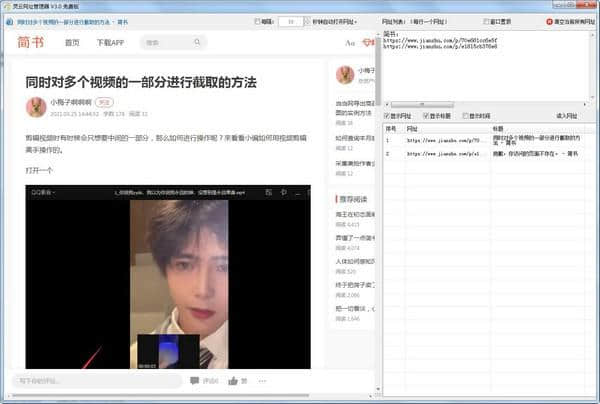Click the 读入网址 load URLs button
The width and height of the screenshot is (600, 404).
pyautogui.click(x=566, y=116)
